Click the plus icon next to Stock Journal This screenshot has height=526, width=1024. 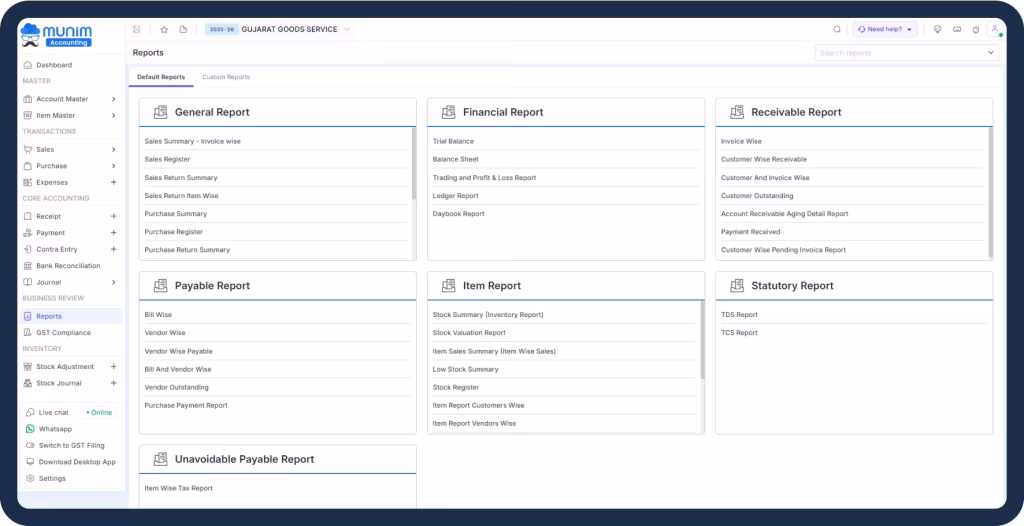pyautogui.click(x=114, y=384)
